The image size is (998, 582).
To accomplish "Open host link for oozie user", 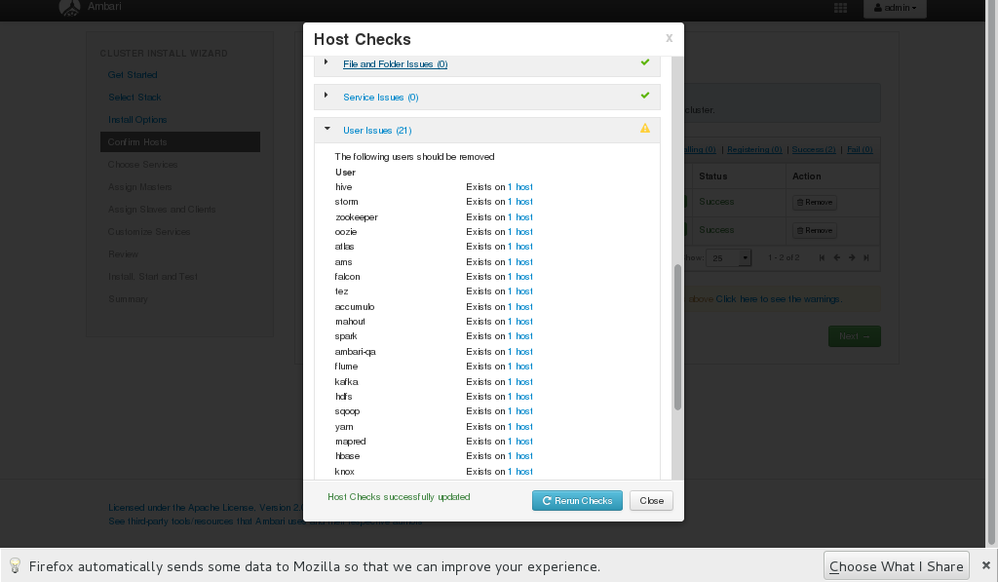I will coord(520,231).
